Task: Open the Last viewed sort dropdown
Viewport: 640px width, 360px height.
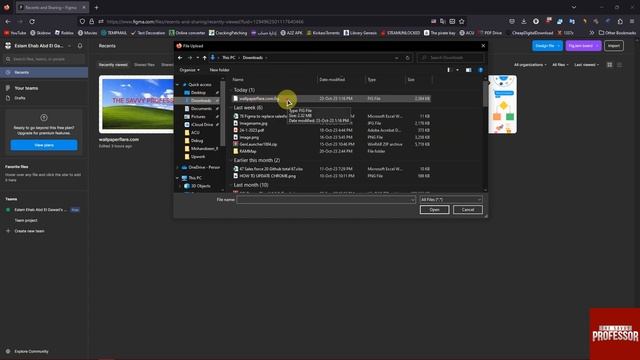Action: click(587, 65)
